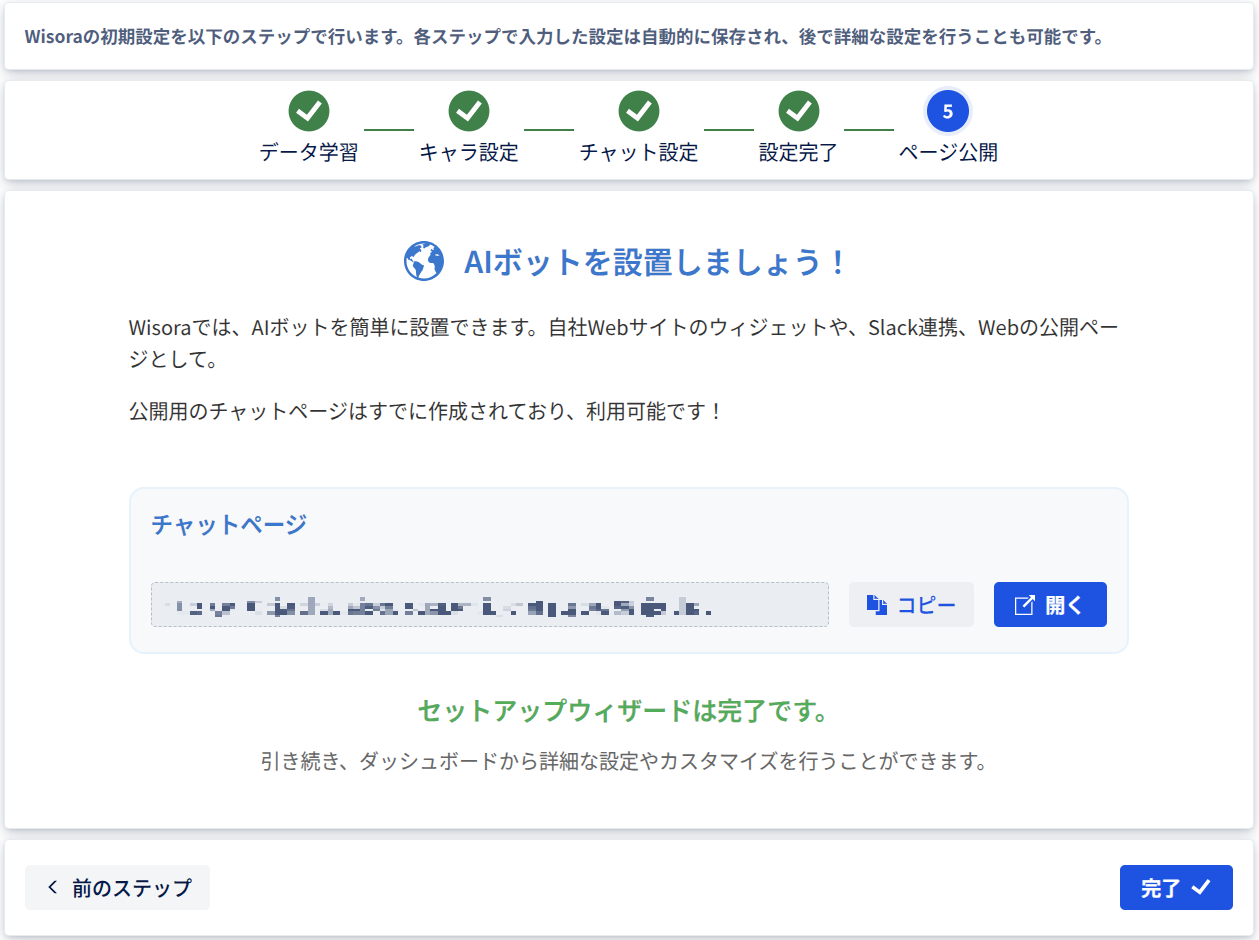Screen dimensions: 1259x940
Task: Select the 設定完了 step label
Action: tap(798, 153)
